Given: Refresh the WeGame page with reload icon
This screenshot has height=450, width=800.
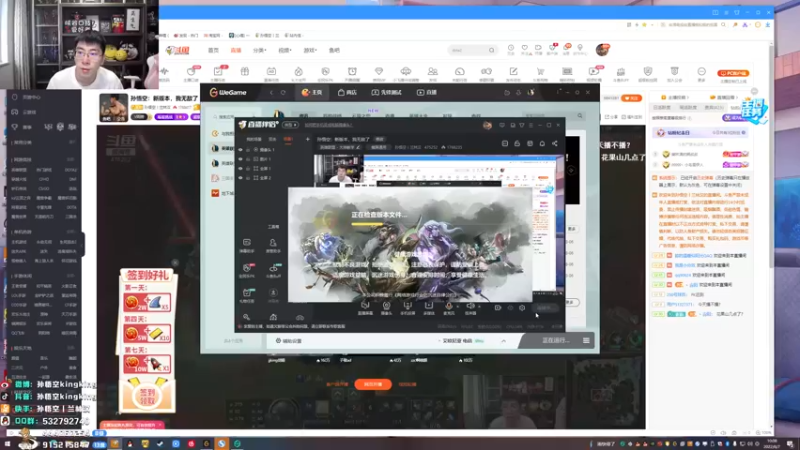Looking at the screenshot, I should pyautogui.click(x=283, y=92).
